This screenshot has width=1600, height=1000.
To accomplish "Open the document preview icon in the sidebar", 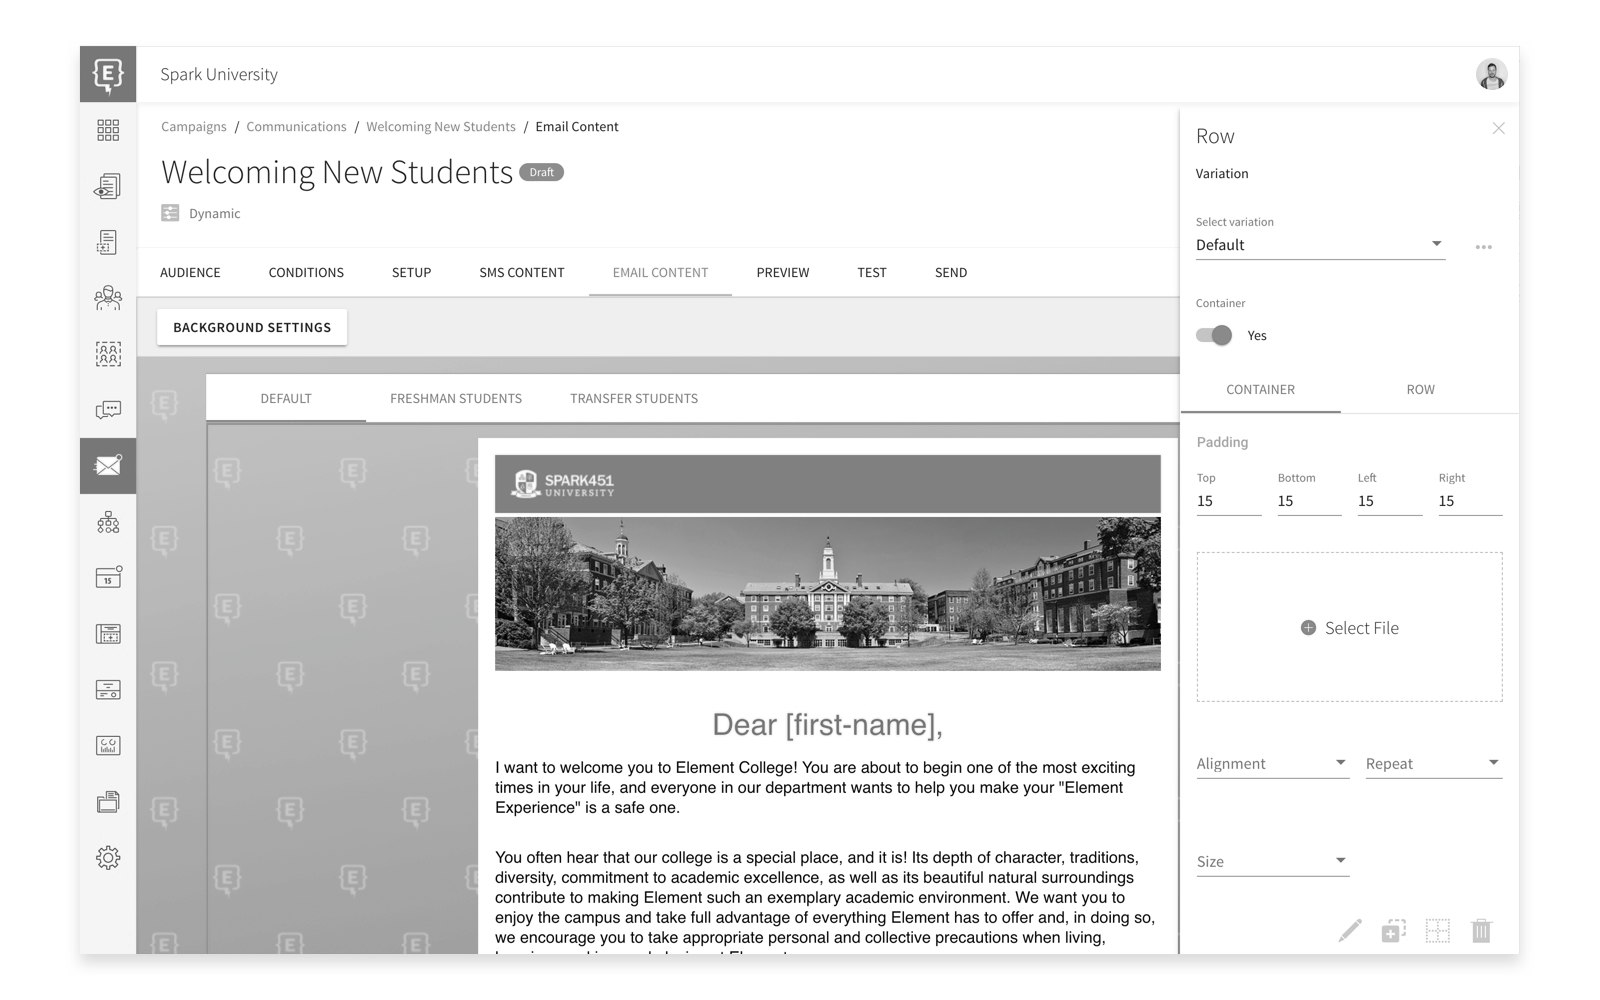I will [108, 186].
